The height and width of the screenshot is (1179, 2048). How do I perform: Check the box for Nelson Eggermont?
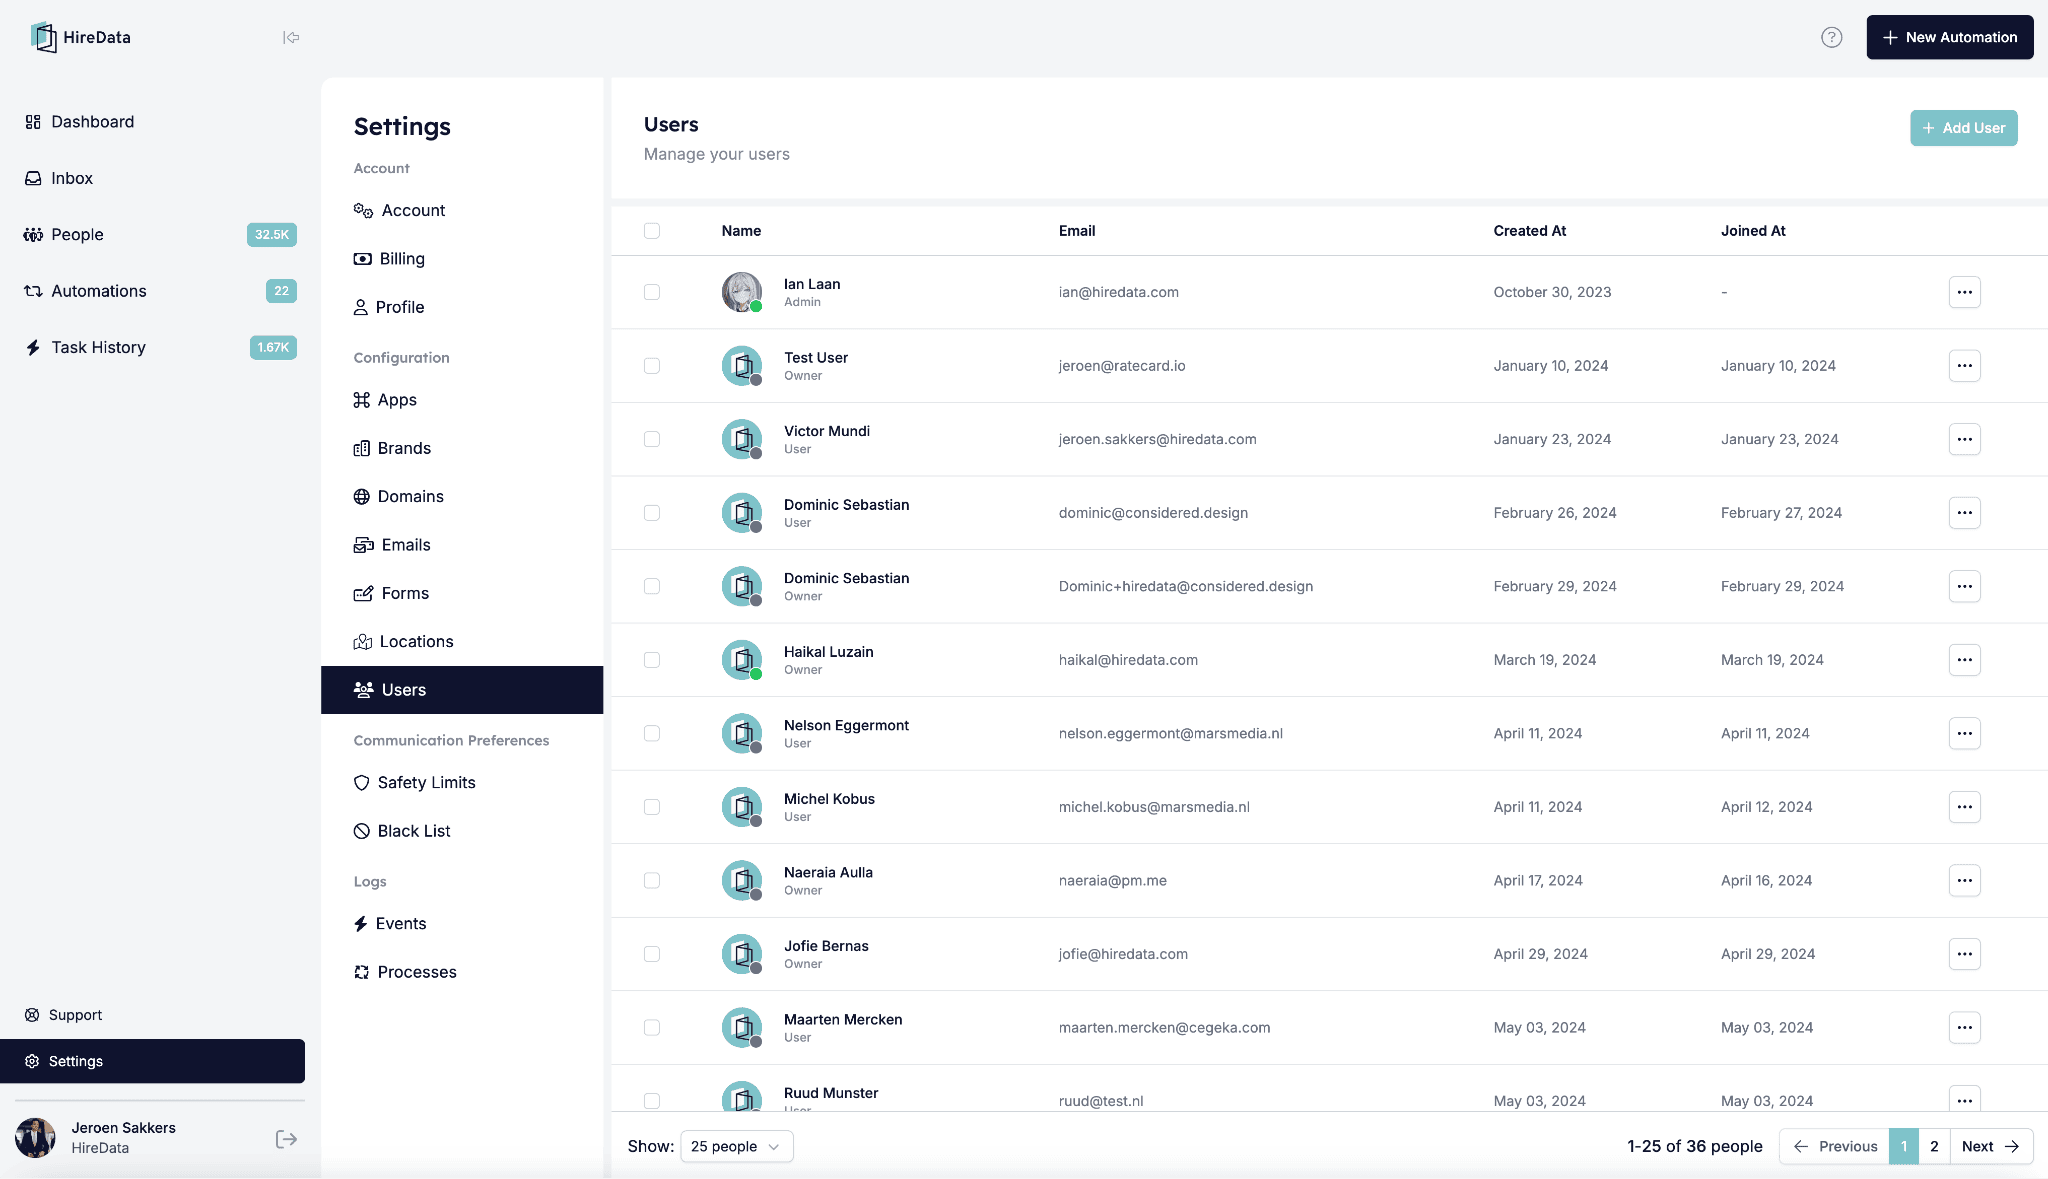(652, 733)
